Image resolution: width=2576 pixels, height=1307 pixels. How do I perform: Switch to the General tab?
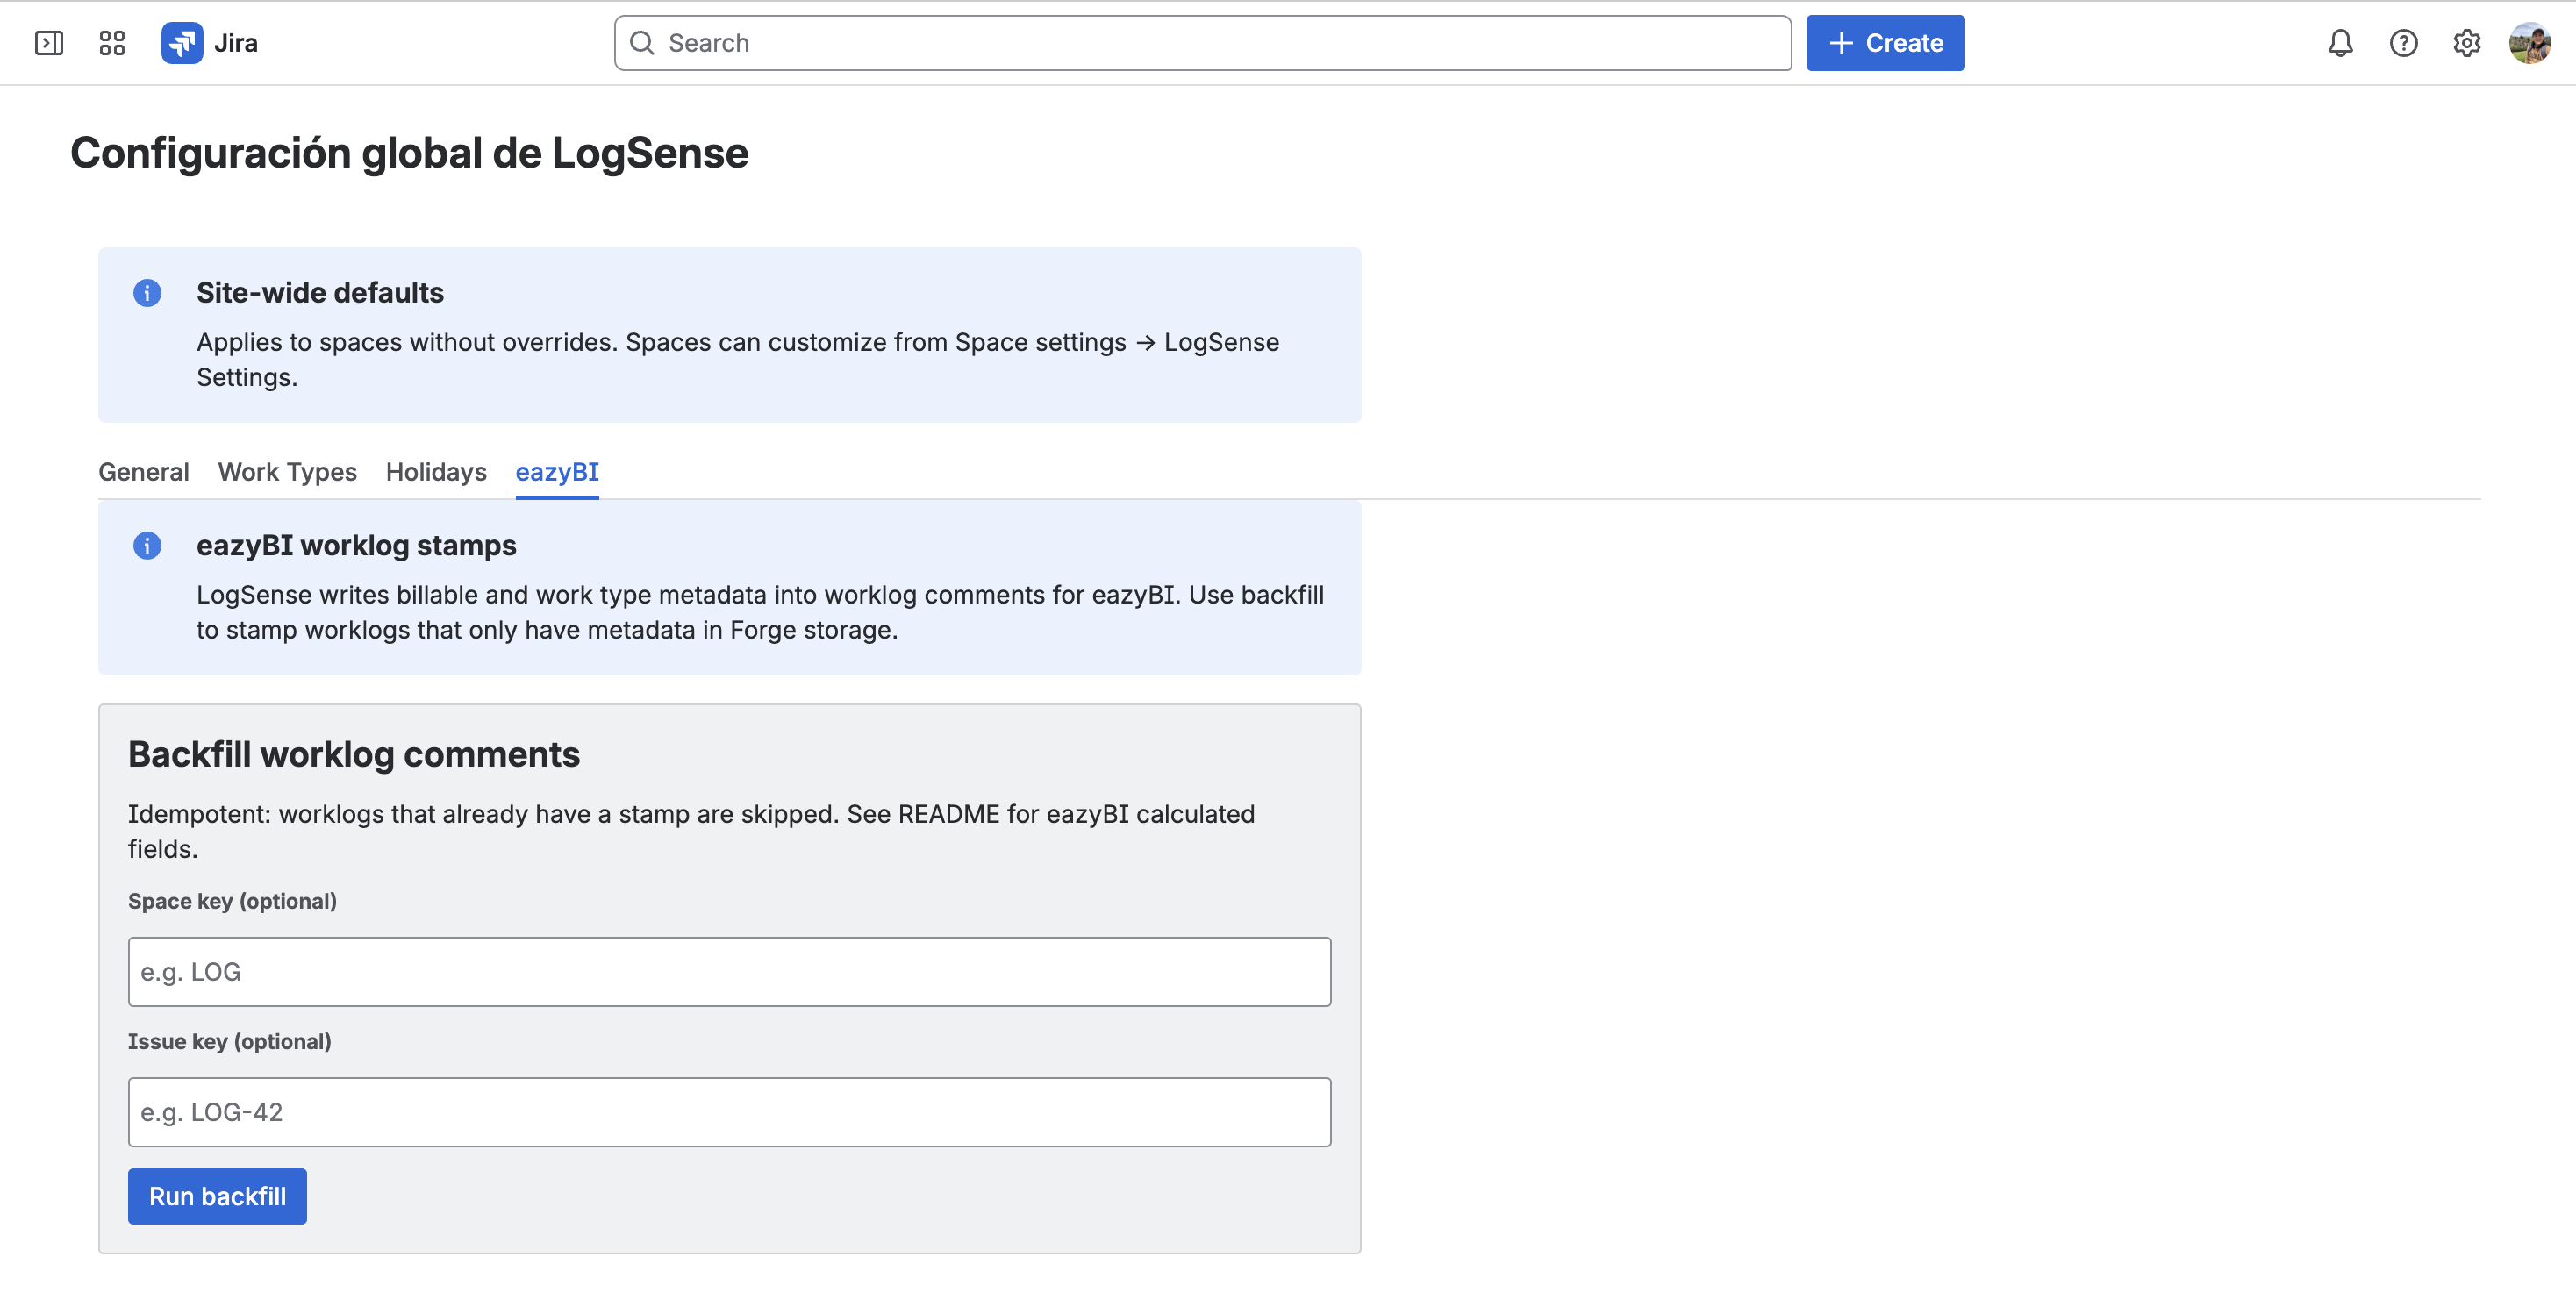143,472
